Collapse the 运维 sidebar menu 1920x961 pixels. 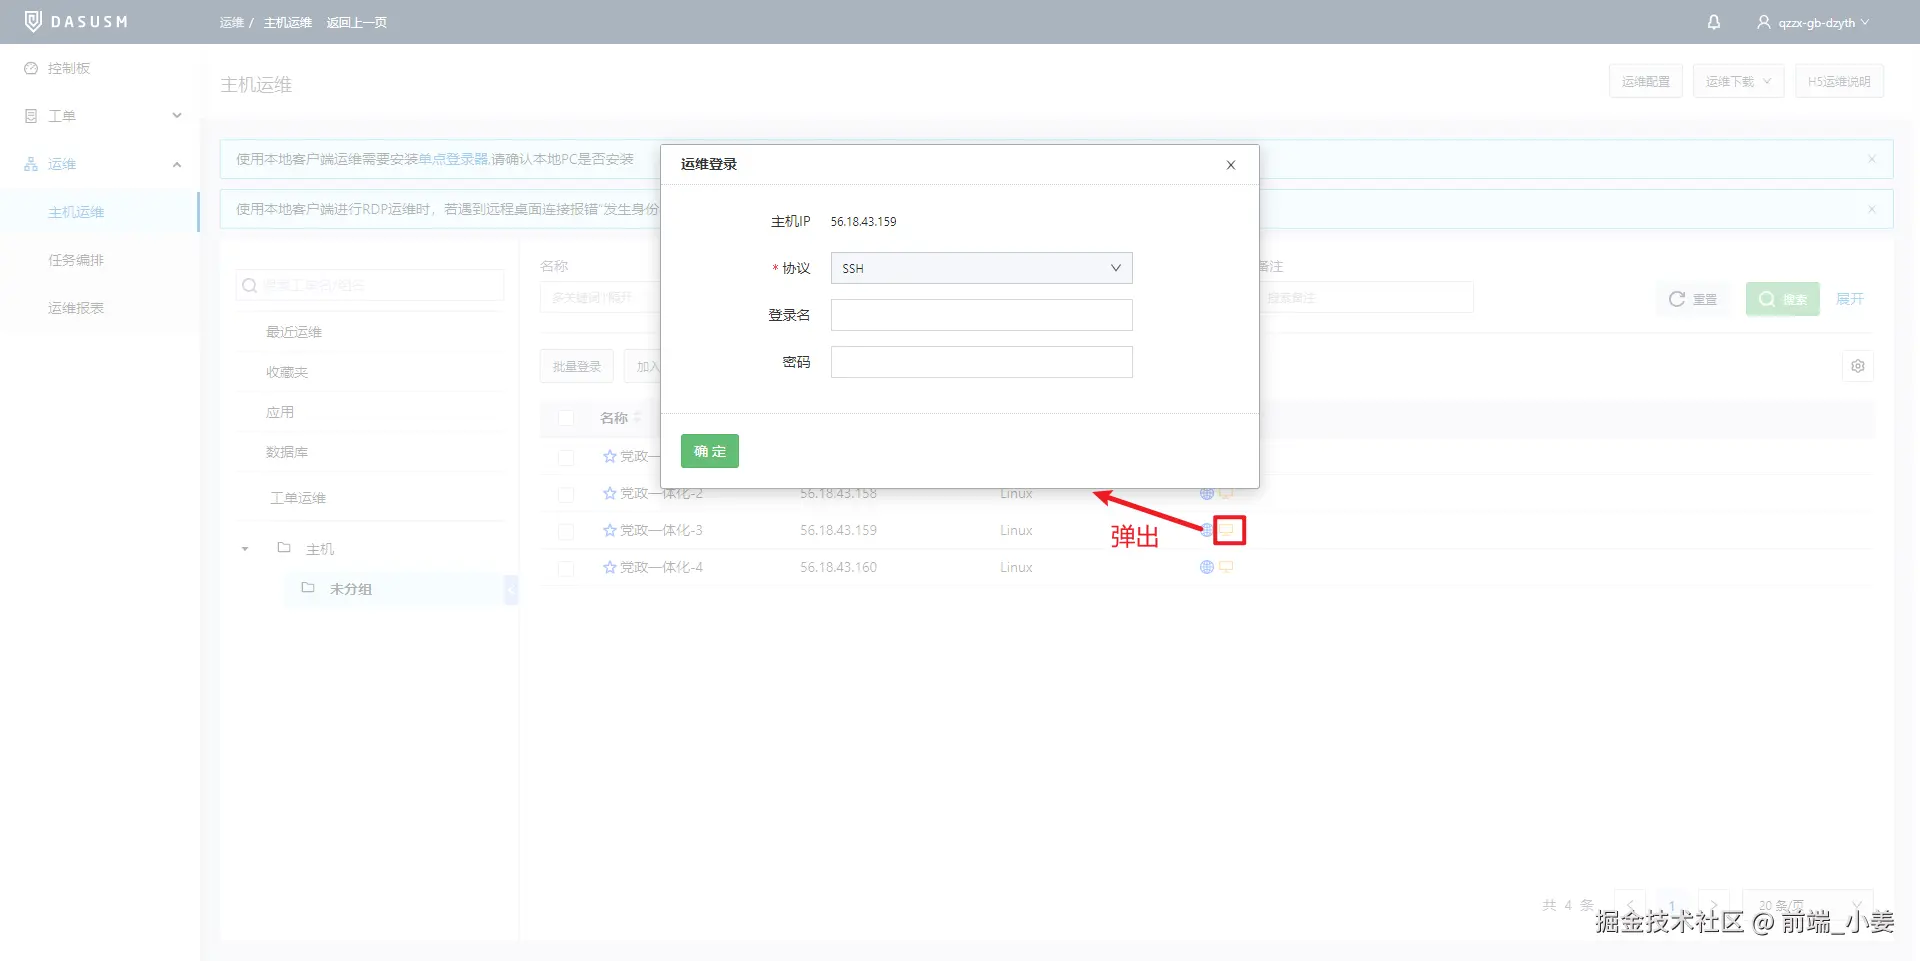(x=177, y=164)
